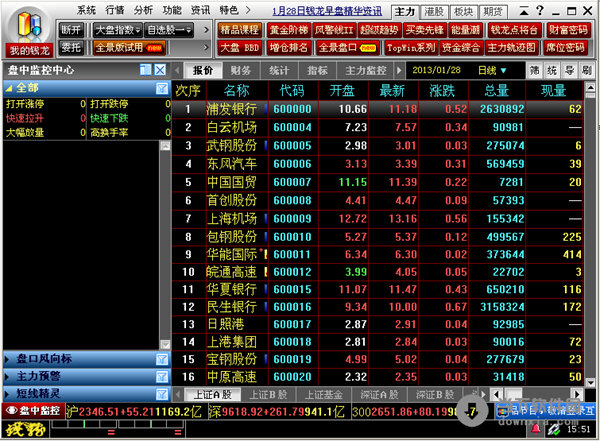Switch to the 指标 tab

click(317, 70)
